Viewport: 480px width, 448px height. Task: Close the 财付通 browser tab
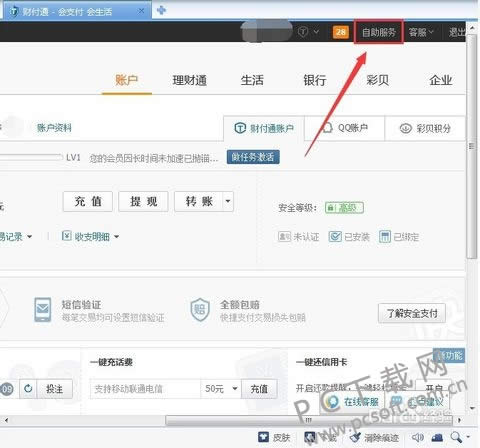(141, 11)
